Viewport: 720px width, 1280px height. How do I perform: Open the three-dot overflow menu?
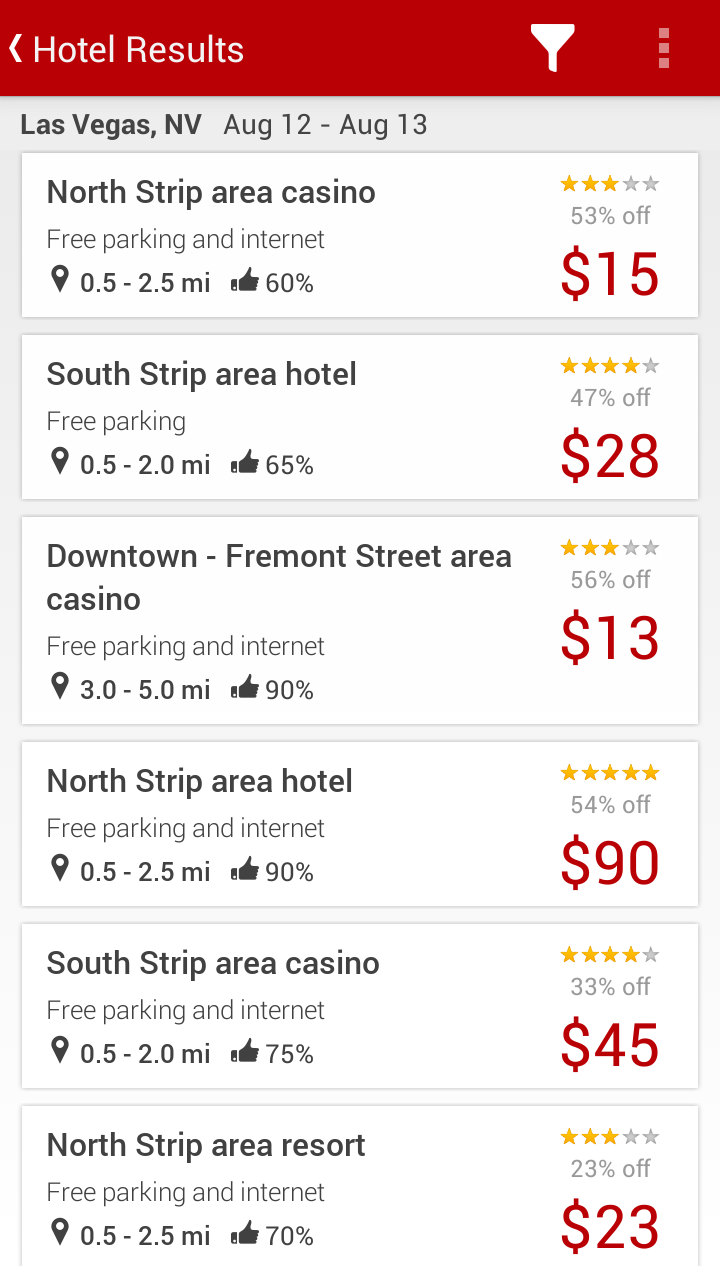tap(664, 48)
